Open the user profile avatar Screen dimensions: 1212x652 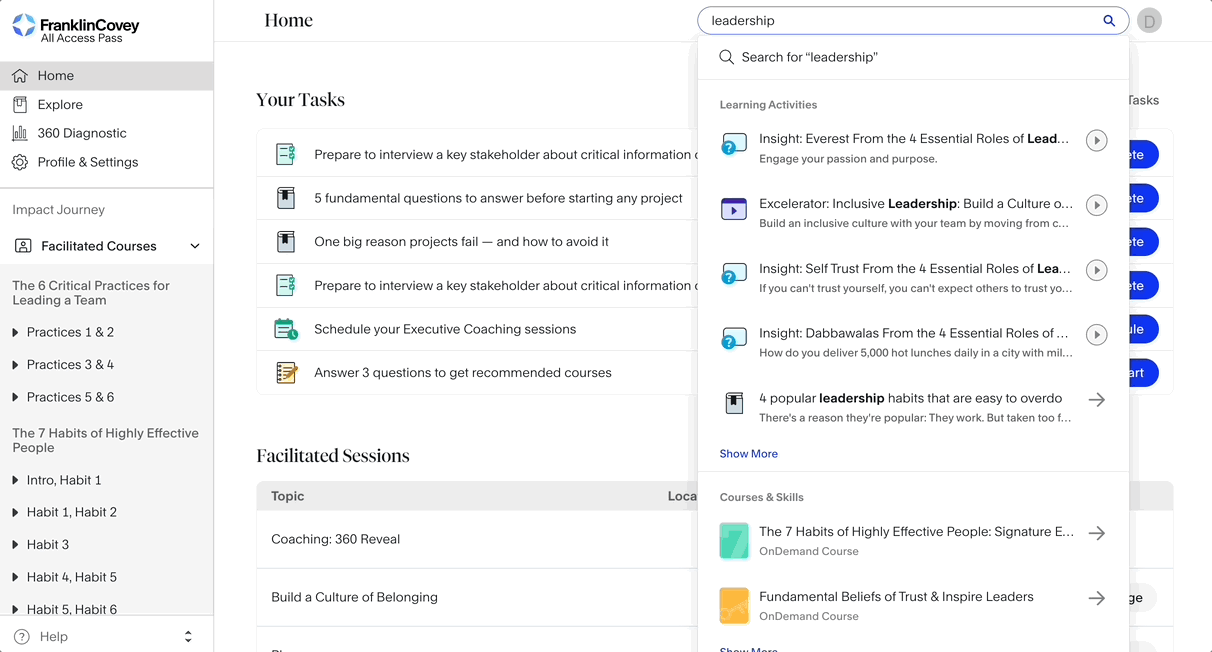1149,21
